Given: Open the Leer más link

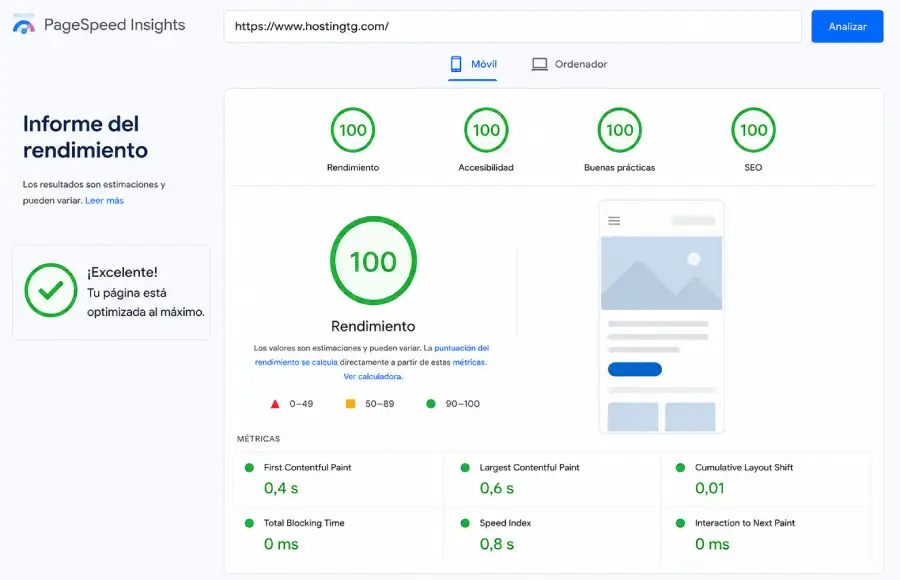Looking at the screenshot, I should (104, 200).
